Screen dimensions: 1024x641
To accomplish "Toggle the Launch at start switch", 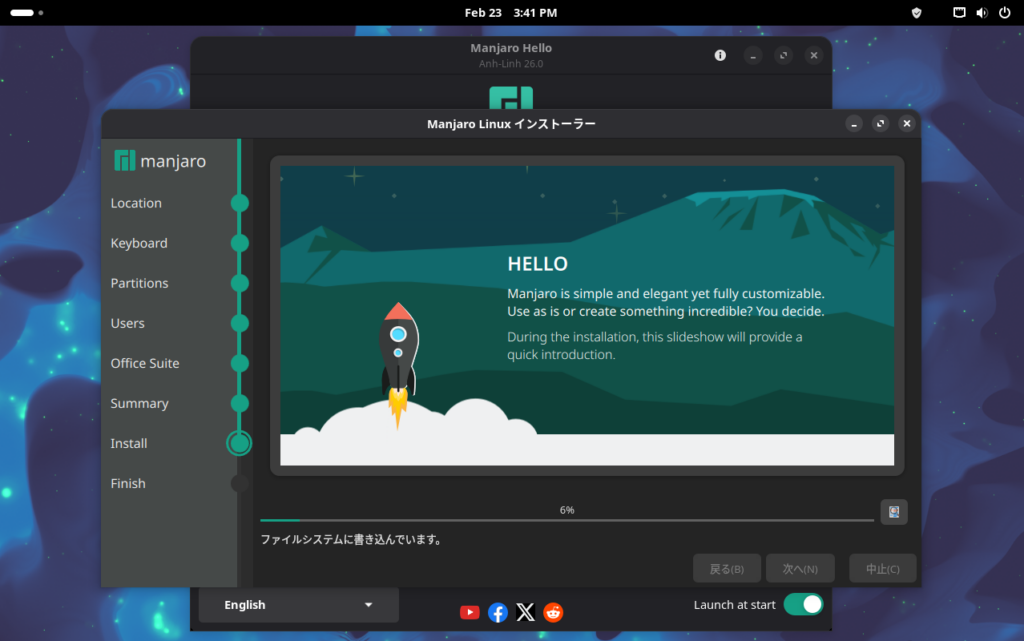I will (x=802, y=604).
